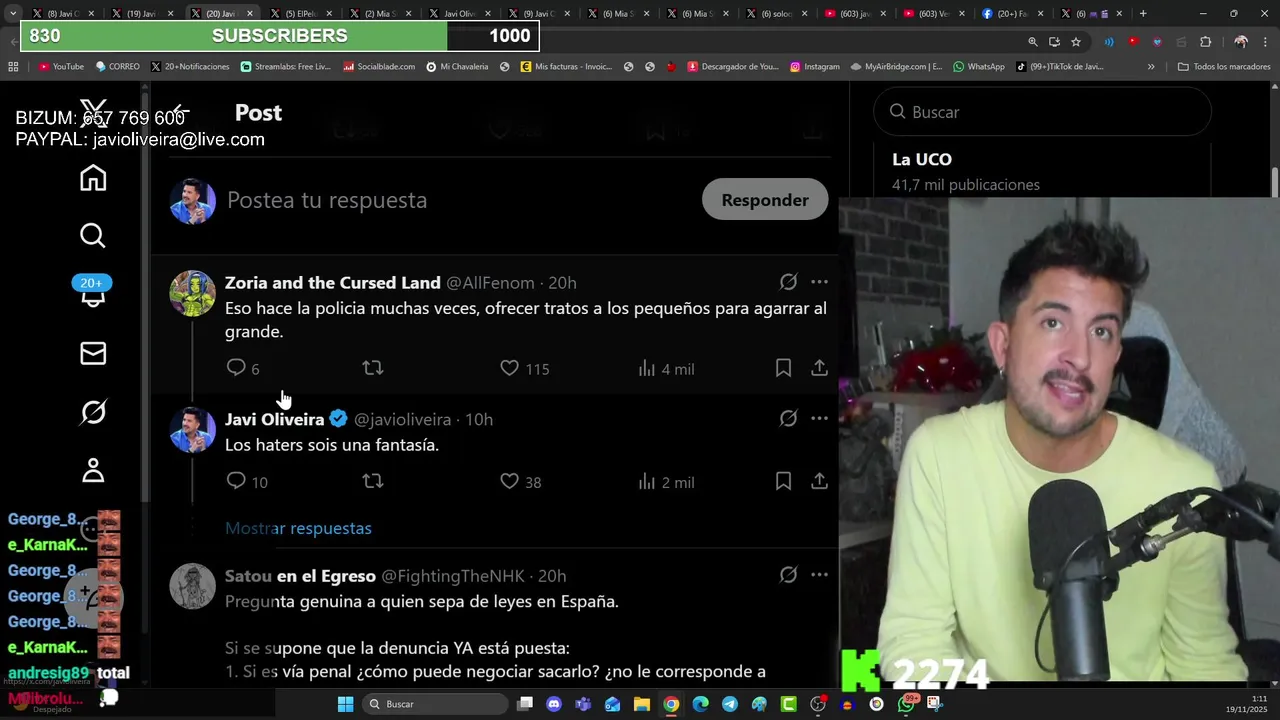Open WhatsApp in taskbar with 99+ badge
Screen dimensions: 1280x720
coord(906,704)
